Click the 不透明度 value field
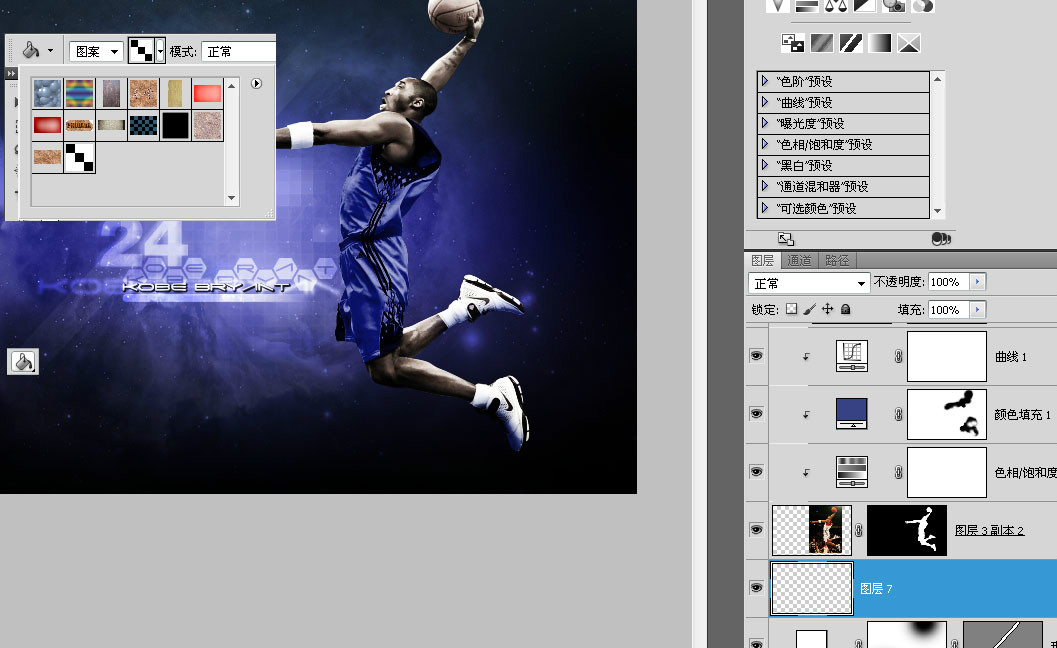Image resolution: width=1057 pixels, height=648 pixels. pyautogui.click(x=948, y=282)
